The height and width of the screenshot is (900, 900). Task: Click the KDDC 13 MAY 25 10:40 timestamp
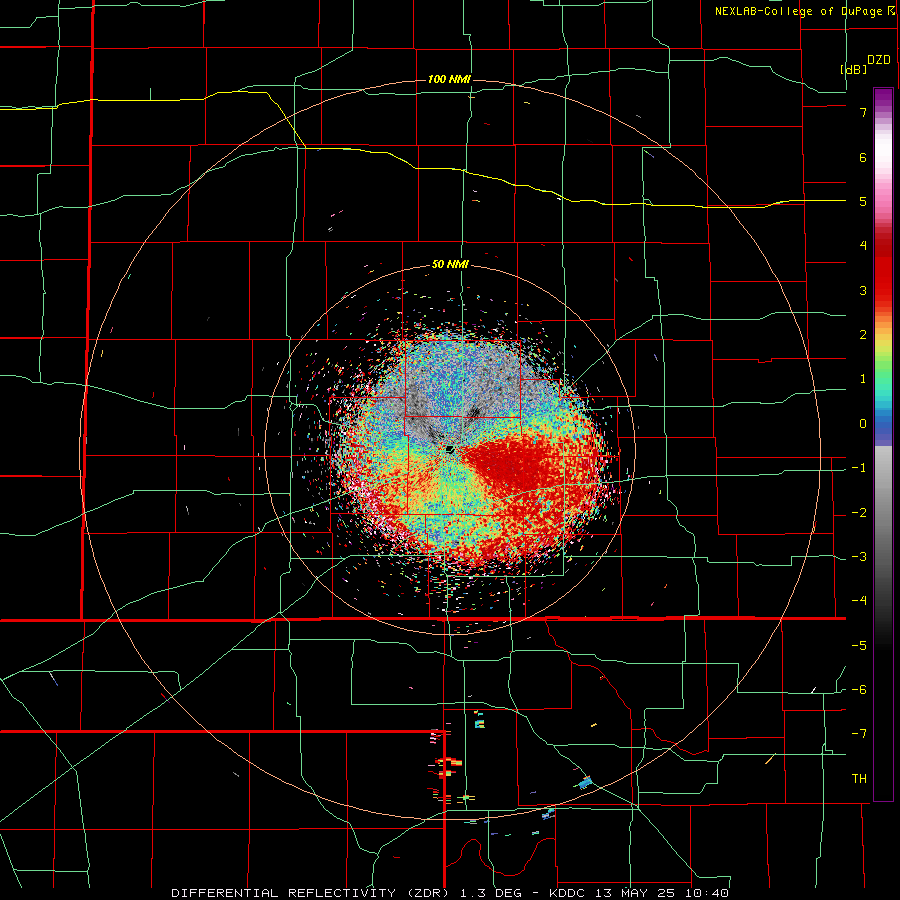click(x=639, y=893)
